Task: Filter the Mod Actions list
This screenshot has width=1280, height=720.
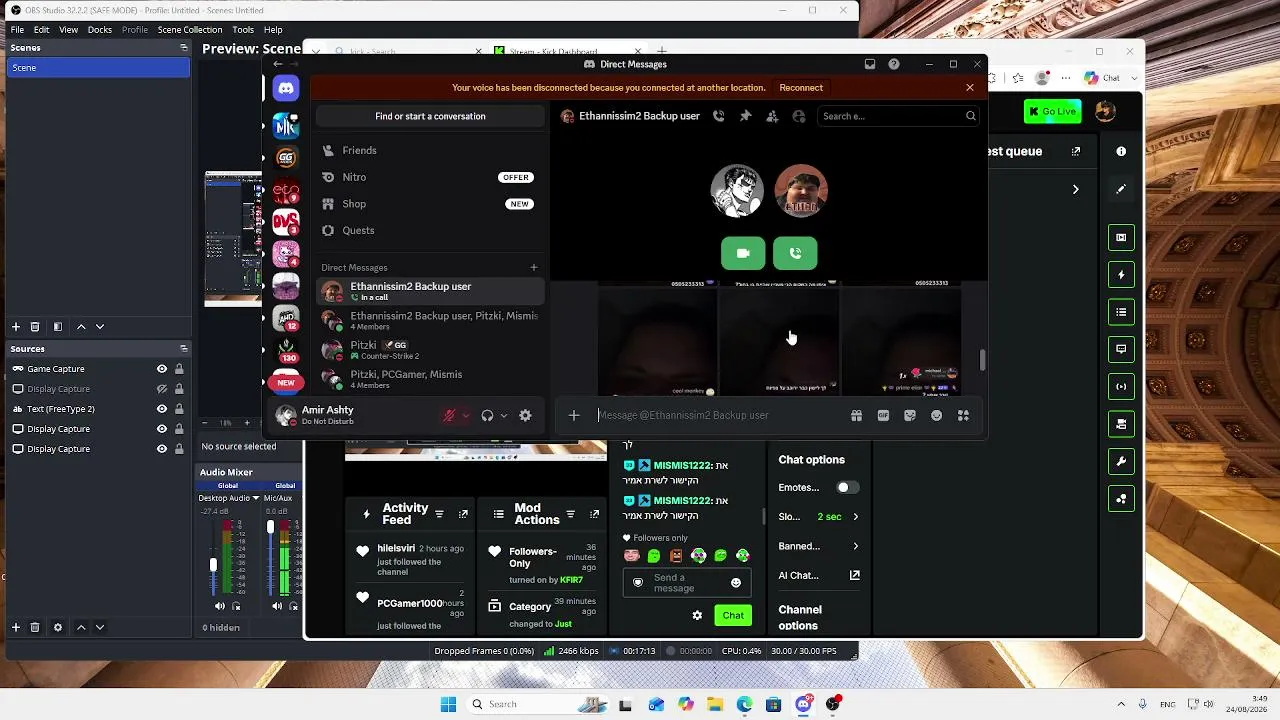Action: pyautogui.click(x=571, y=514)
